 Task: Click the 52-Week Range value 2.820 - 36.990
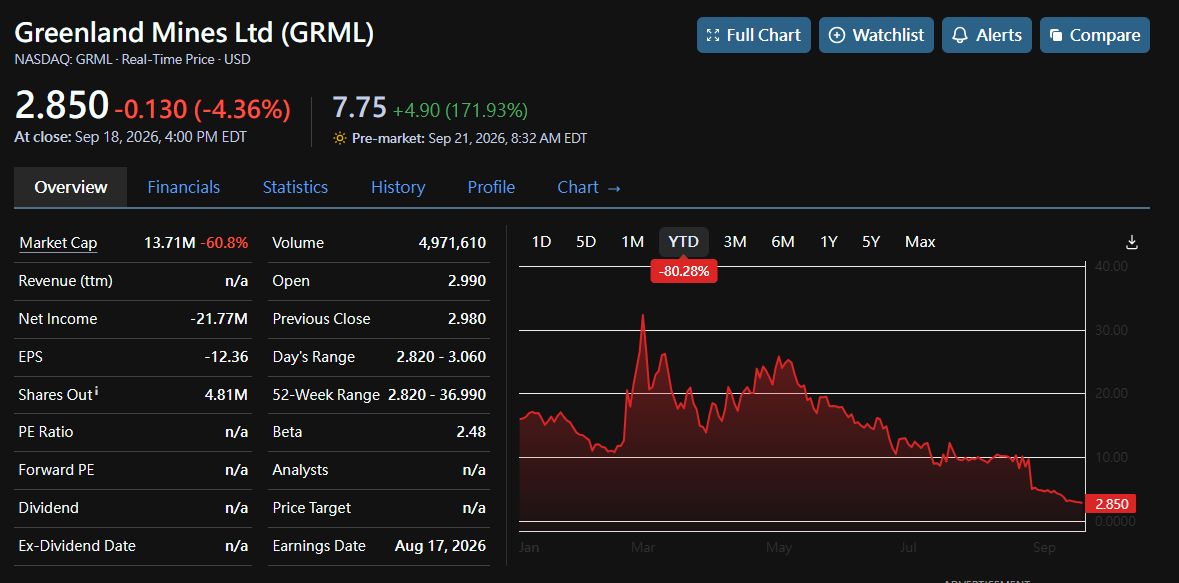[437, 394]
